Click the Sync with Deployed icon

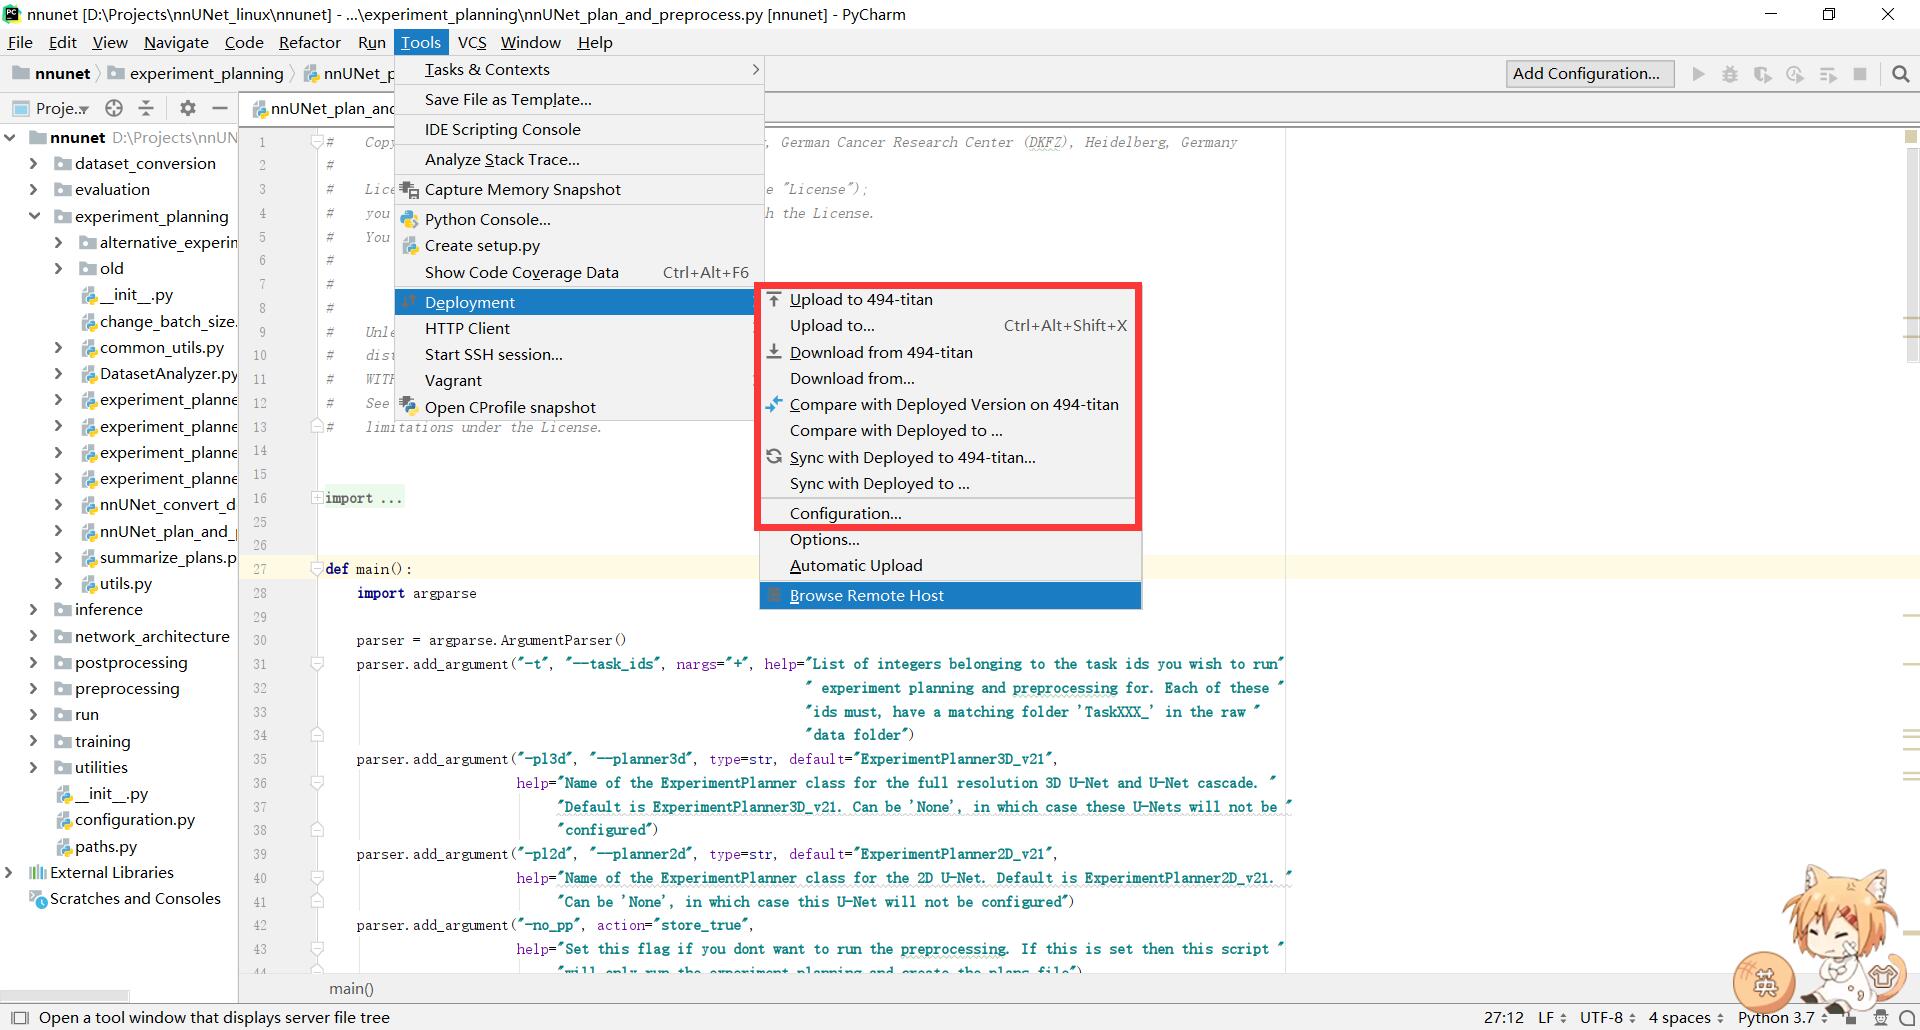coord(773,457)
